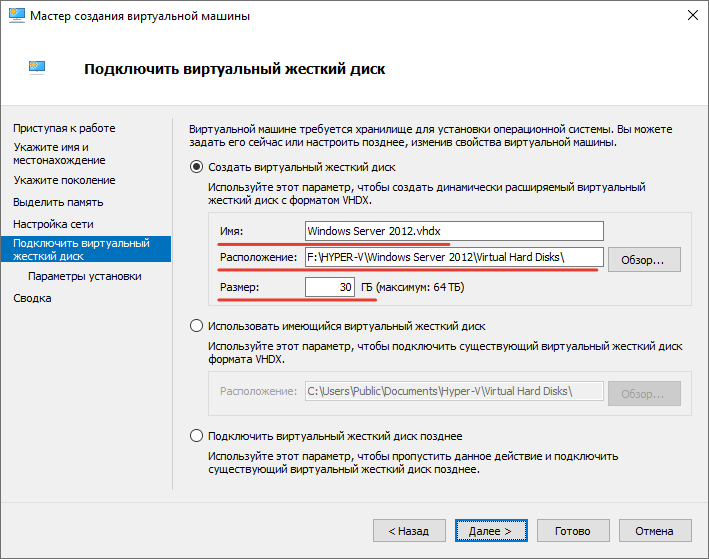Close the wizard window
Screen dimensions: 709x559
point(690,17)
